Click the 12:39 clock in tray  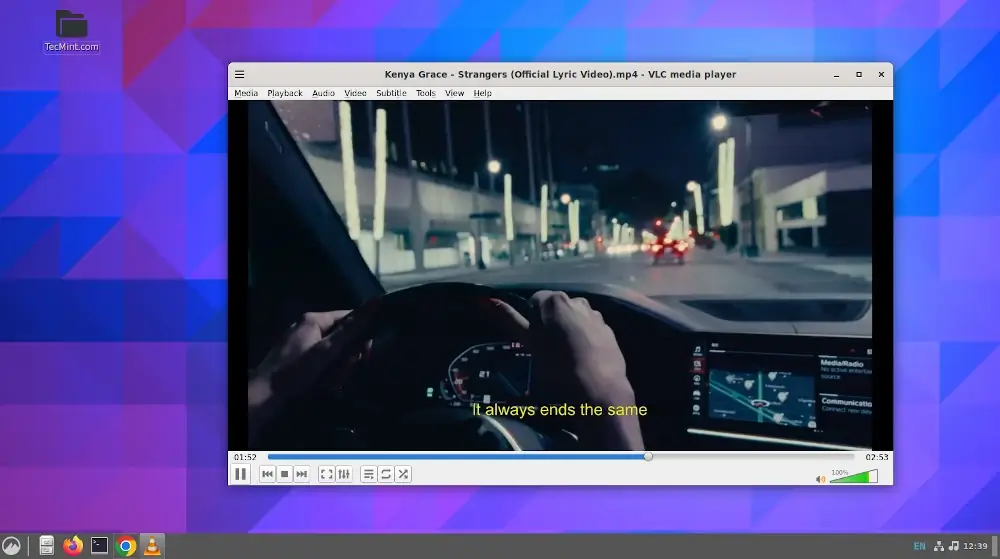(975, 546)
